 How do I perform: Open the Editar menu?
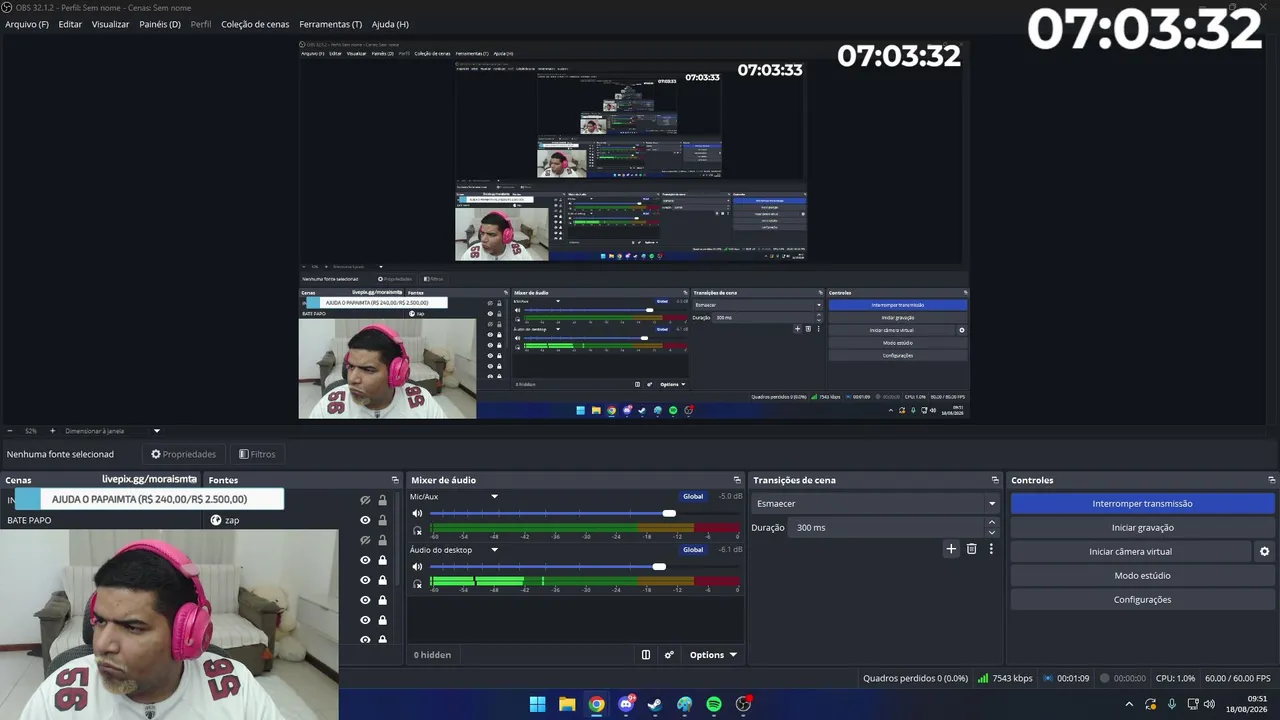coord(70,24)
